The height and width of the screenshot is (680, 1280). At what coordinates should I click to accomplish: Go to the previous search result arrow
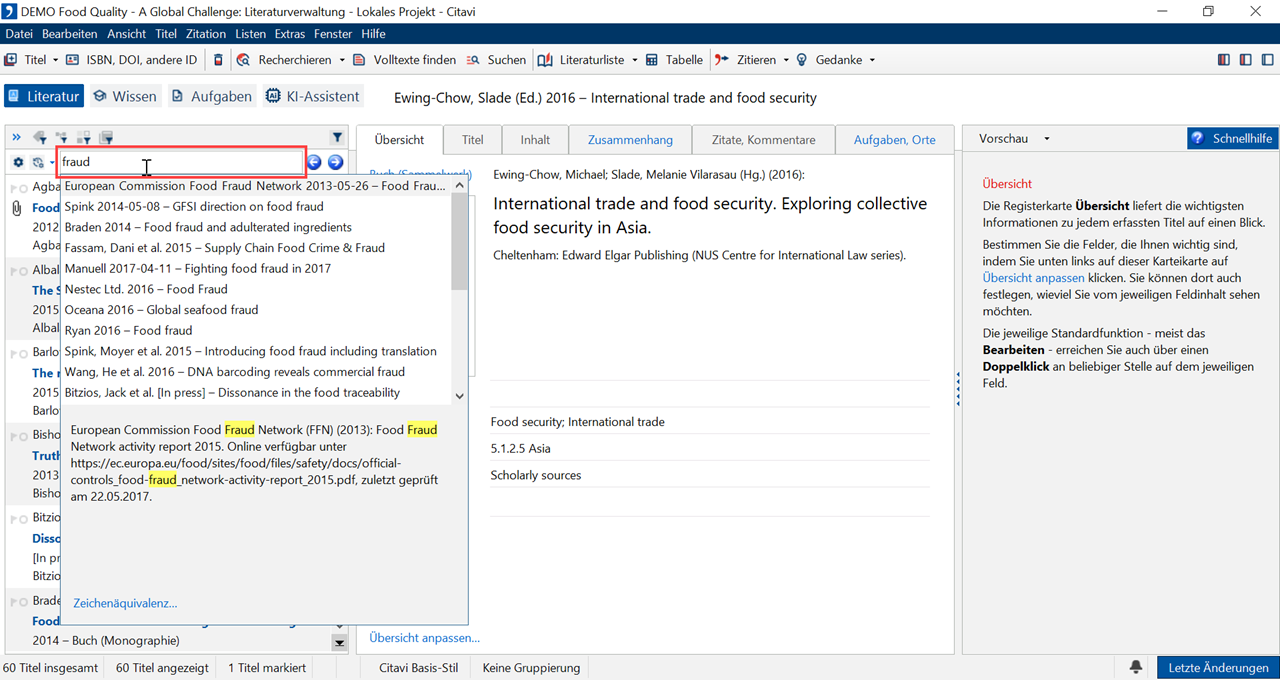tap(314, 162)
